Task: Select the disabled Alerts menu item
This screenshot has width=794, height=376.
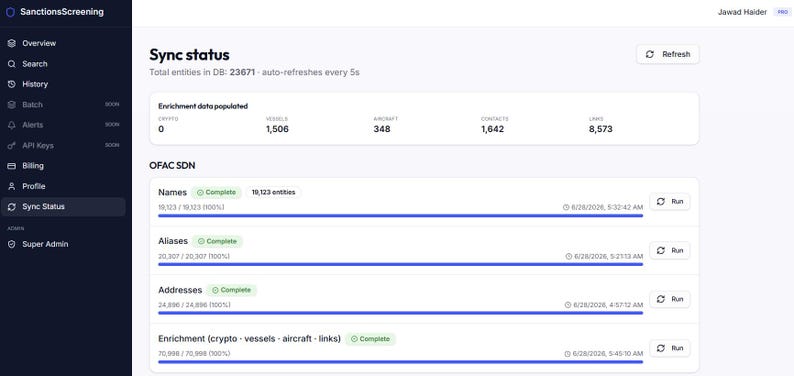Action: 63,125
